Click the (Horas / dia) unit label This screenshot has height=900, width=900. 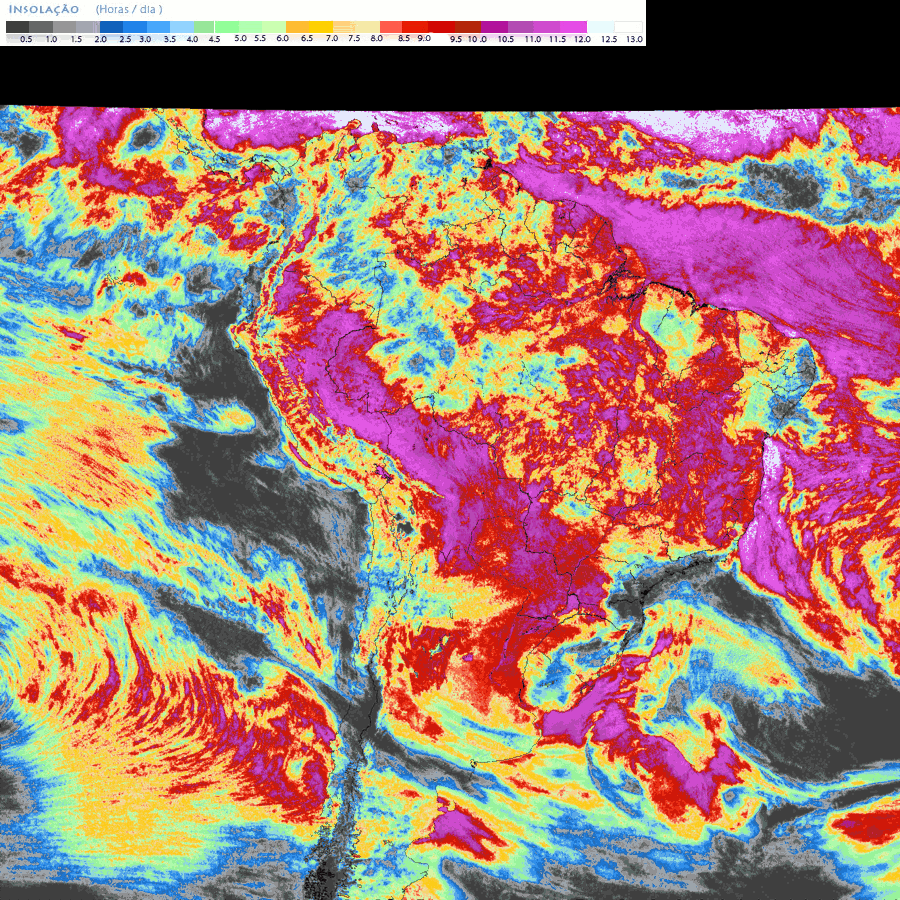[x=129, y=10]
